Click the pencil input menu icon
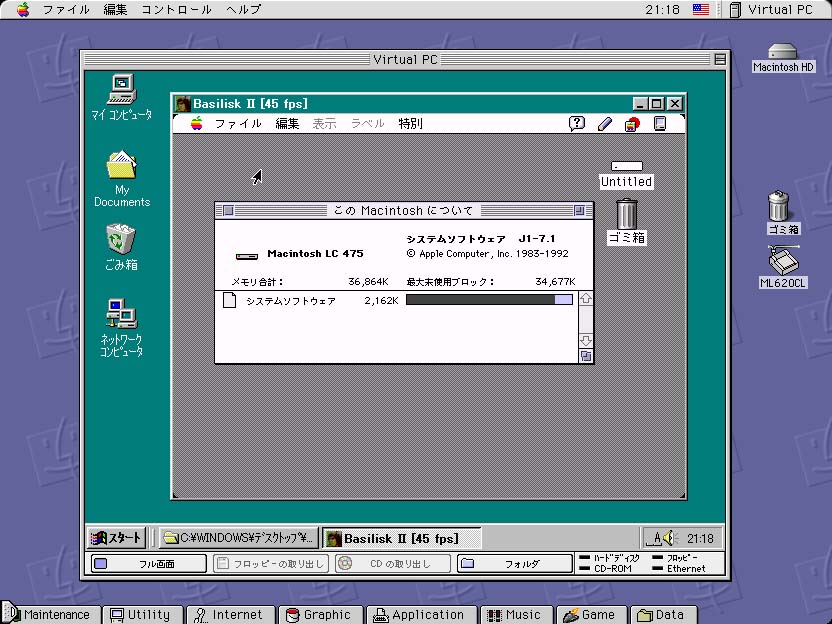The width and height of the screenshot is (832, 624). point(604,124)
